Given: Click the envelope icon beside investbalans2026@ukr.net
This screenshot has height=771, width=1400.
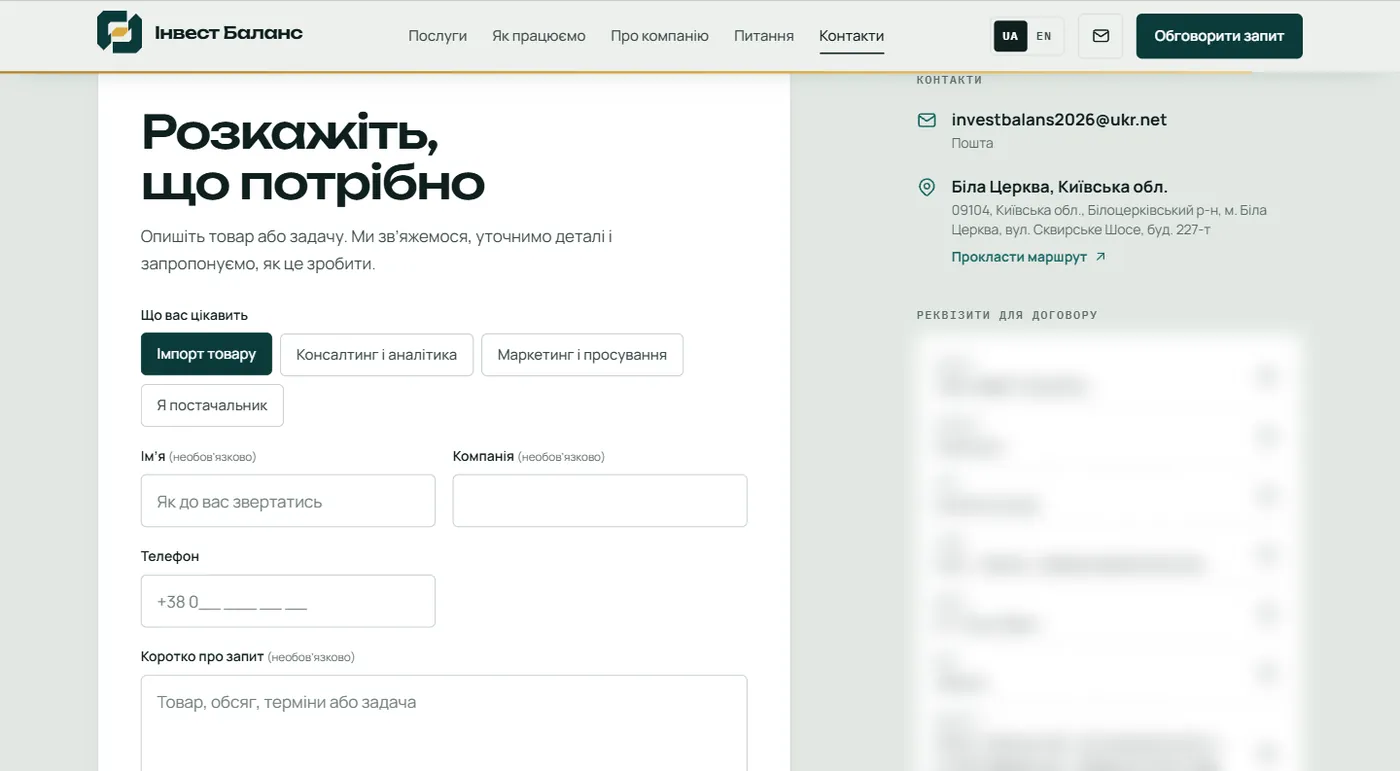Looking at the screenshot, I should pos(927,120).
